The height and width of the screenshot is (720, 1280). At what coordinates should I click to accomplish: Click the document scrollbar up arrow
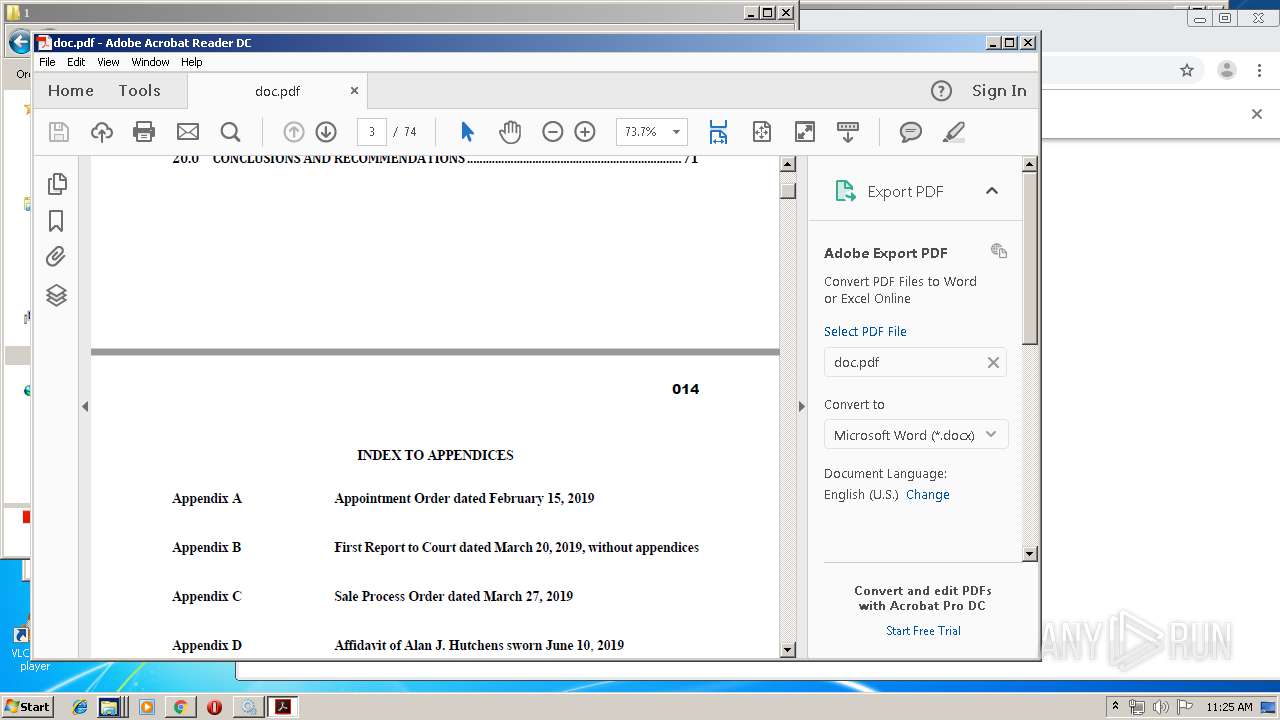pos(787,165)
